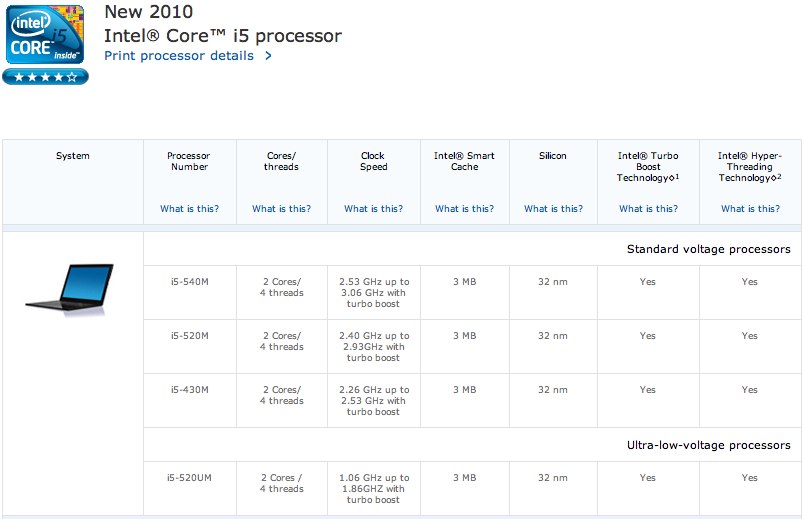Select the i5-520M processor number cell
This screenshot has height=519, width=804.
pyautogui.click(x=189, y=336)
